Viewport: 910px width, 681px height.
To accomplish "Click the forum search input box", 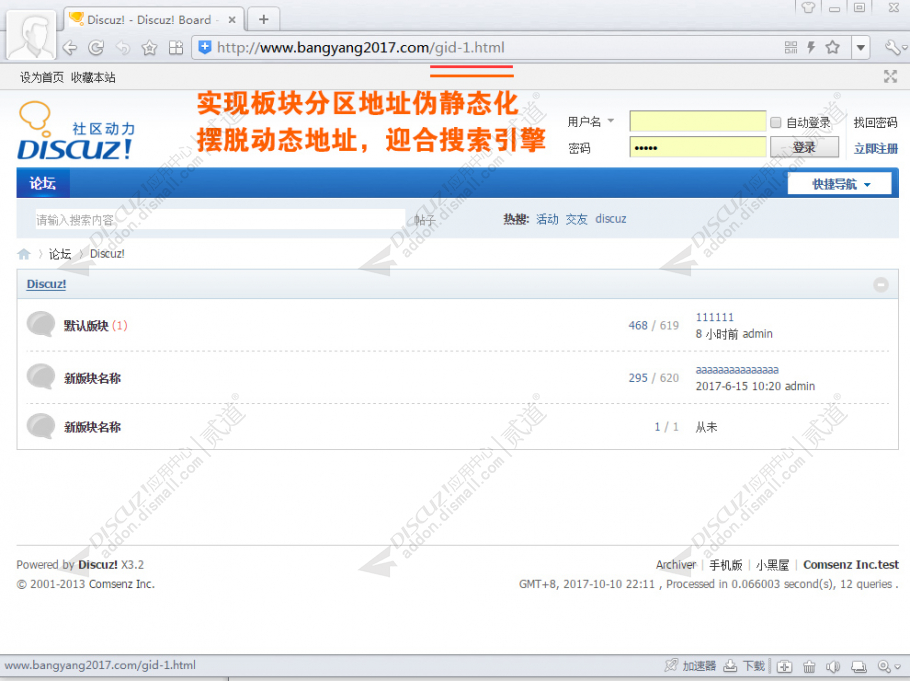I will 221,219.
